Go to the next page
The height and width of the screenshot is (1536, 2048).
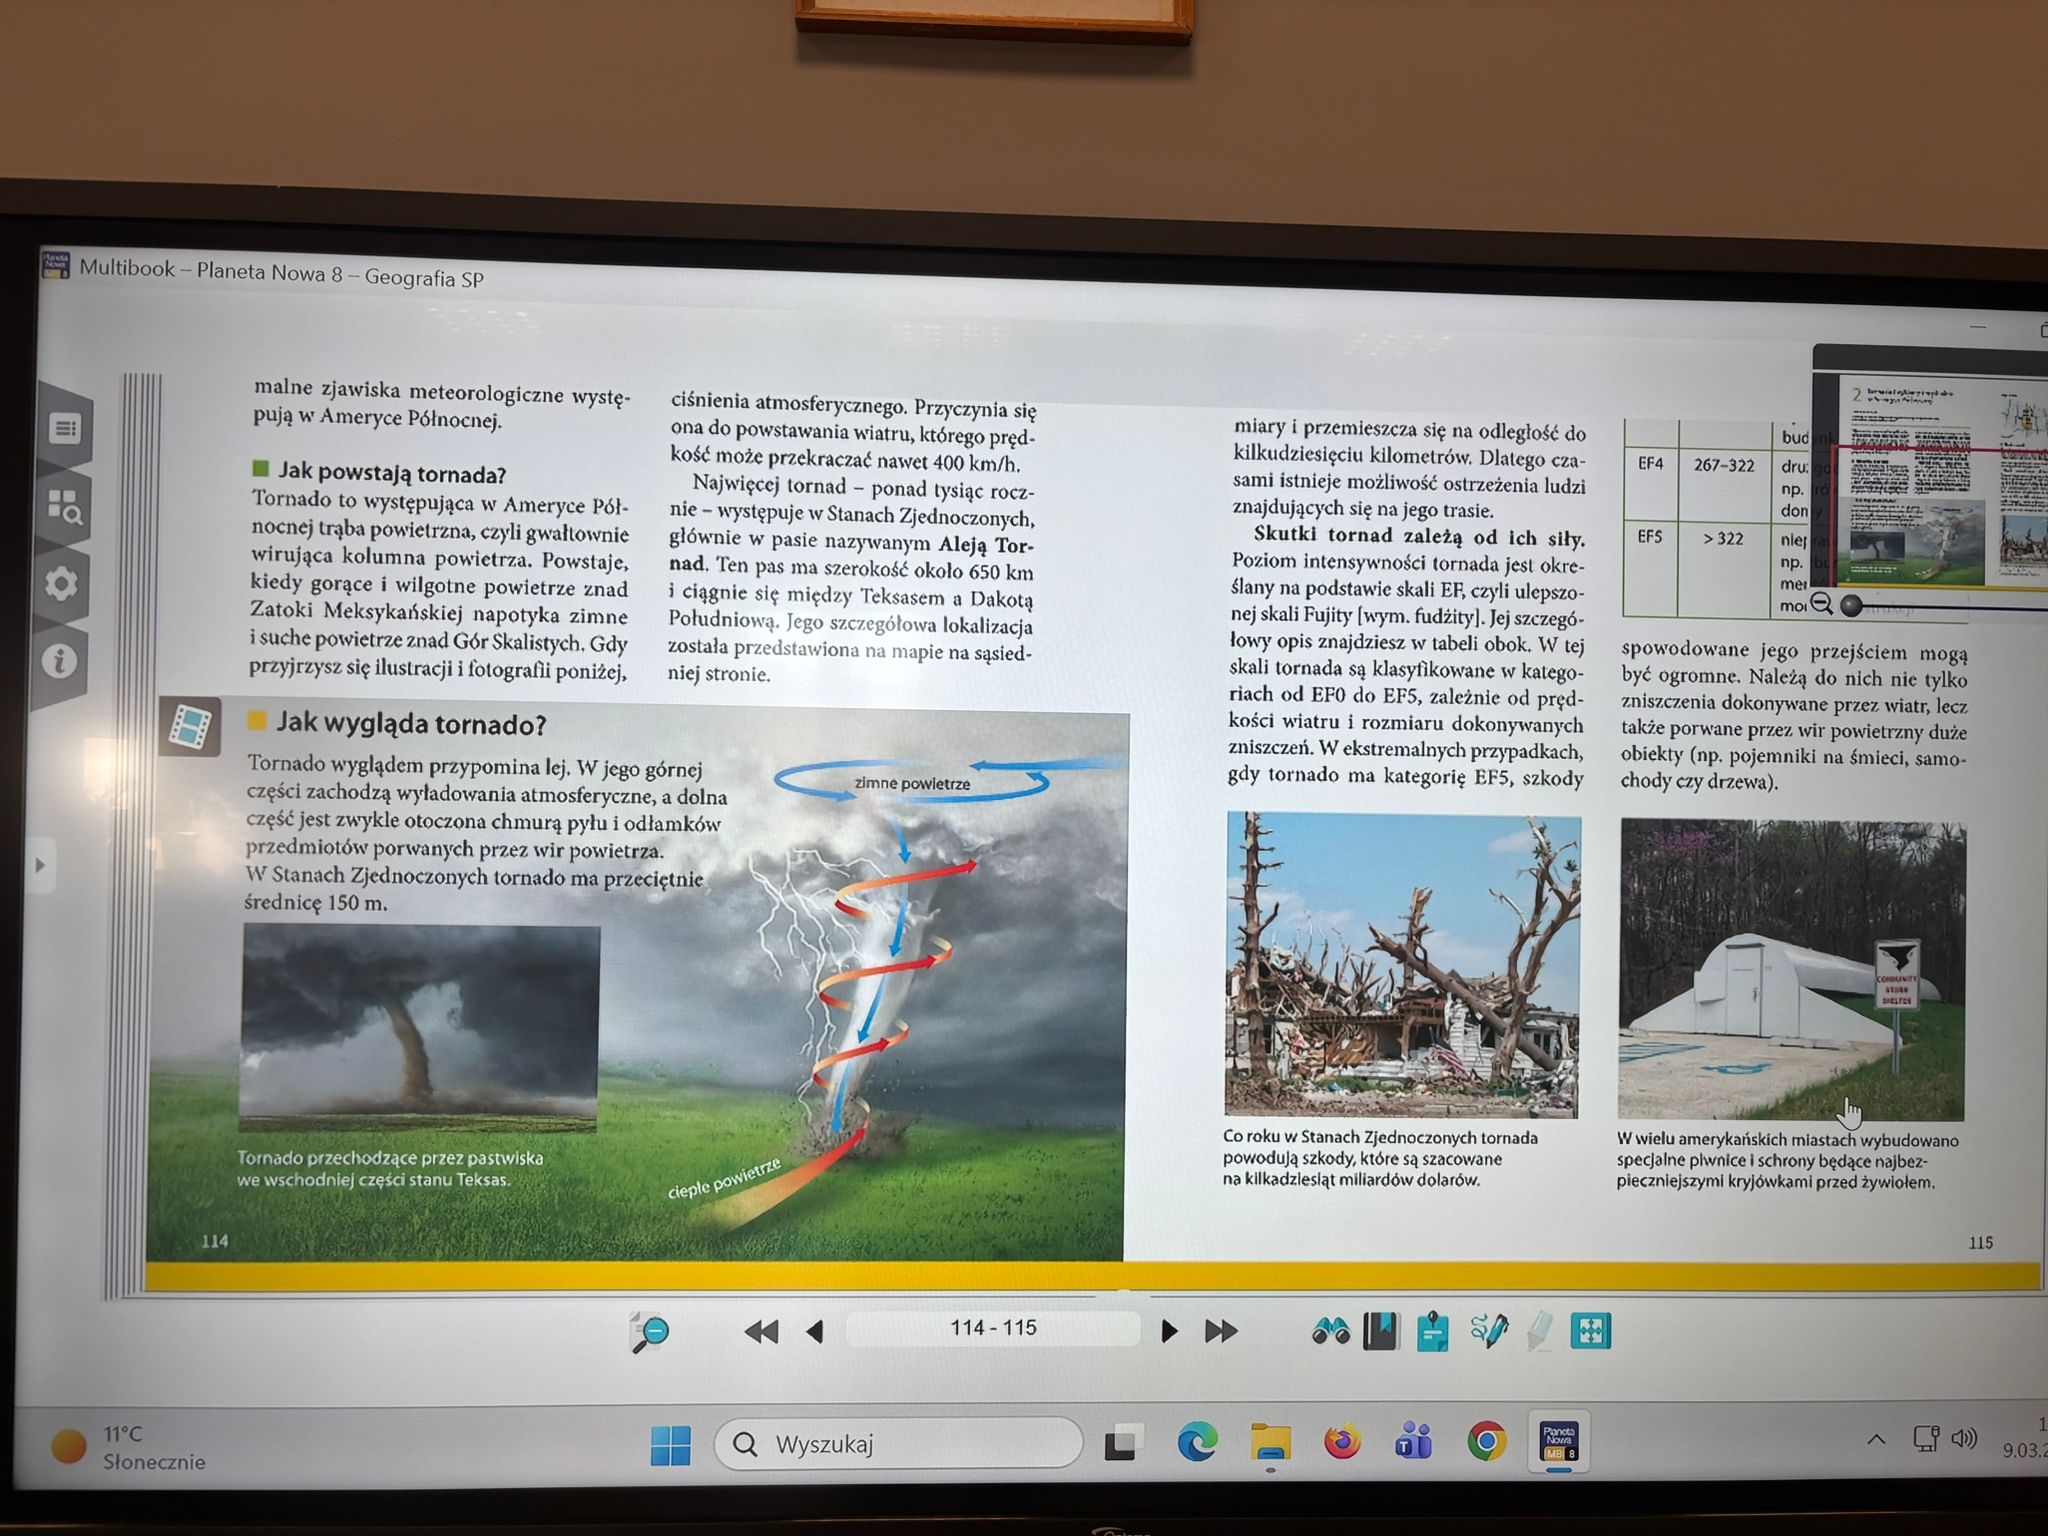click(x=1168, y=1331)
